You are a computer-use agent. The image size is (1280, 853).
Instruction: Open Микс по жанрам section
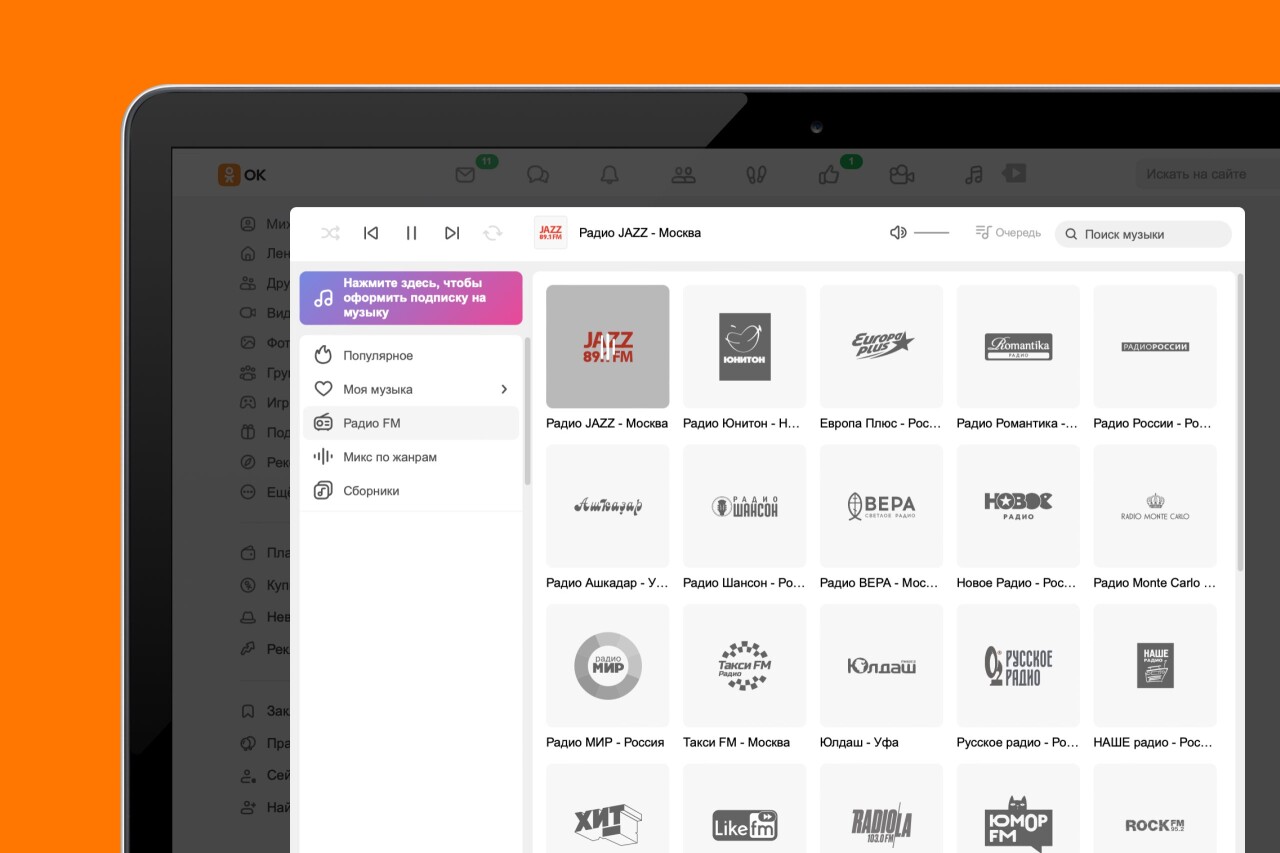[x=389, y=457]
